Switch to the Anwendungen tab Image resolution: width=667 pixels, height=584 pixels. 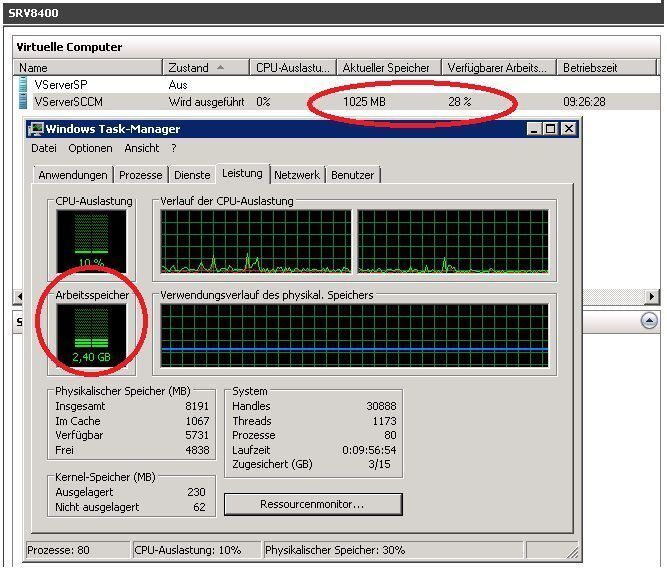coord(73,175)
